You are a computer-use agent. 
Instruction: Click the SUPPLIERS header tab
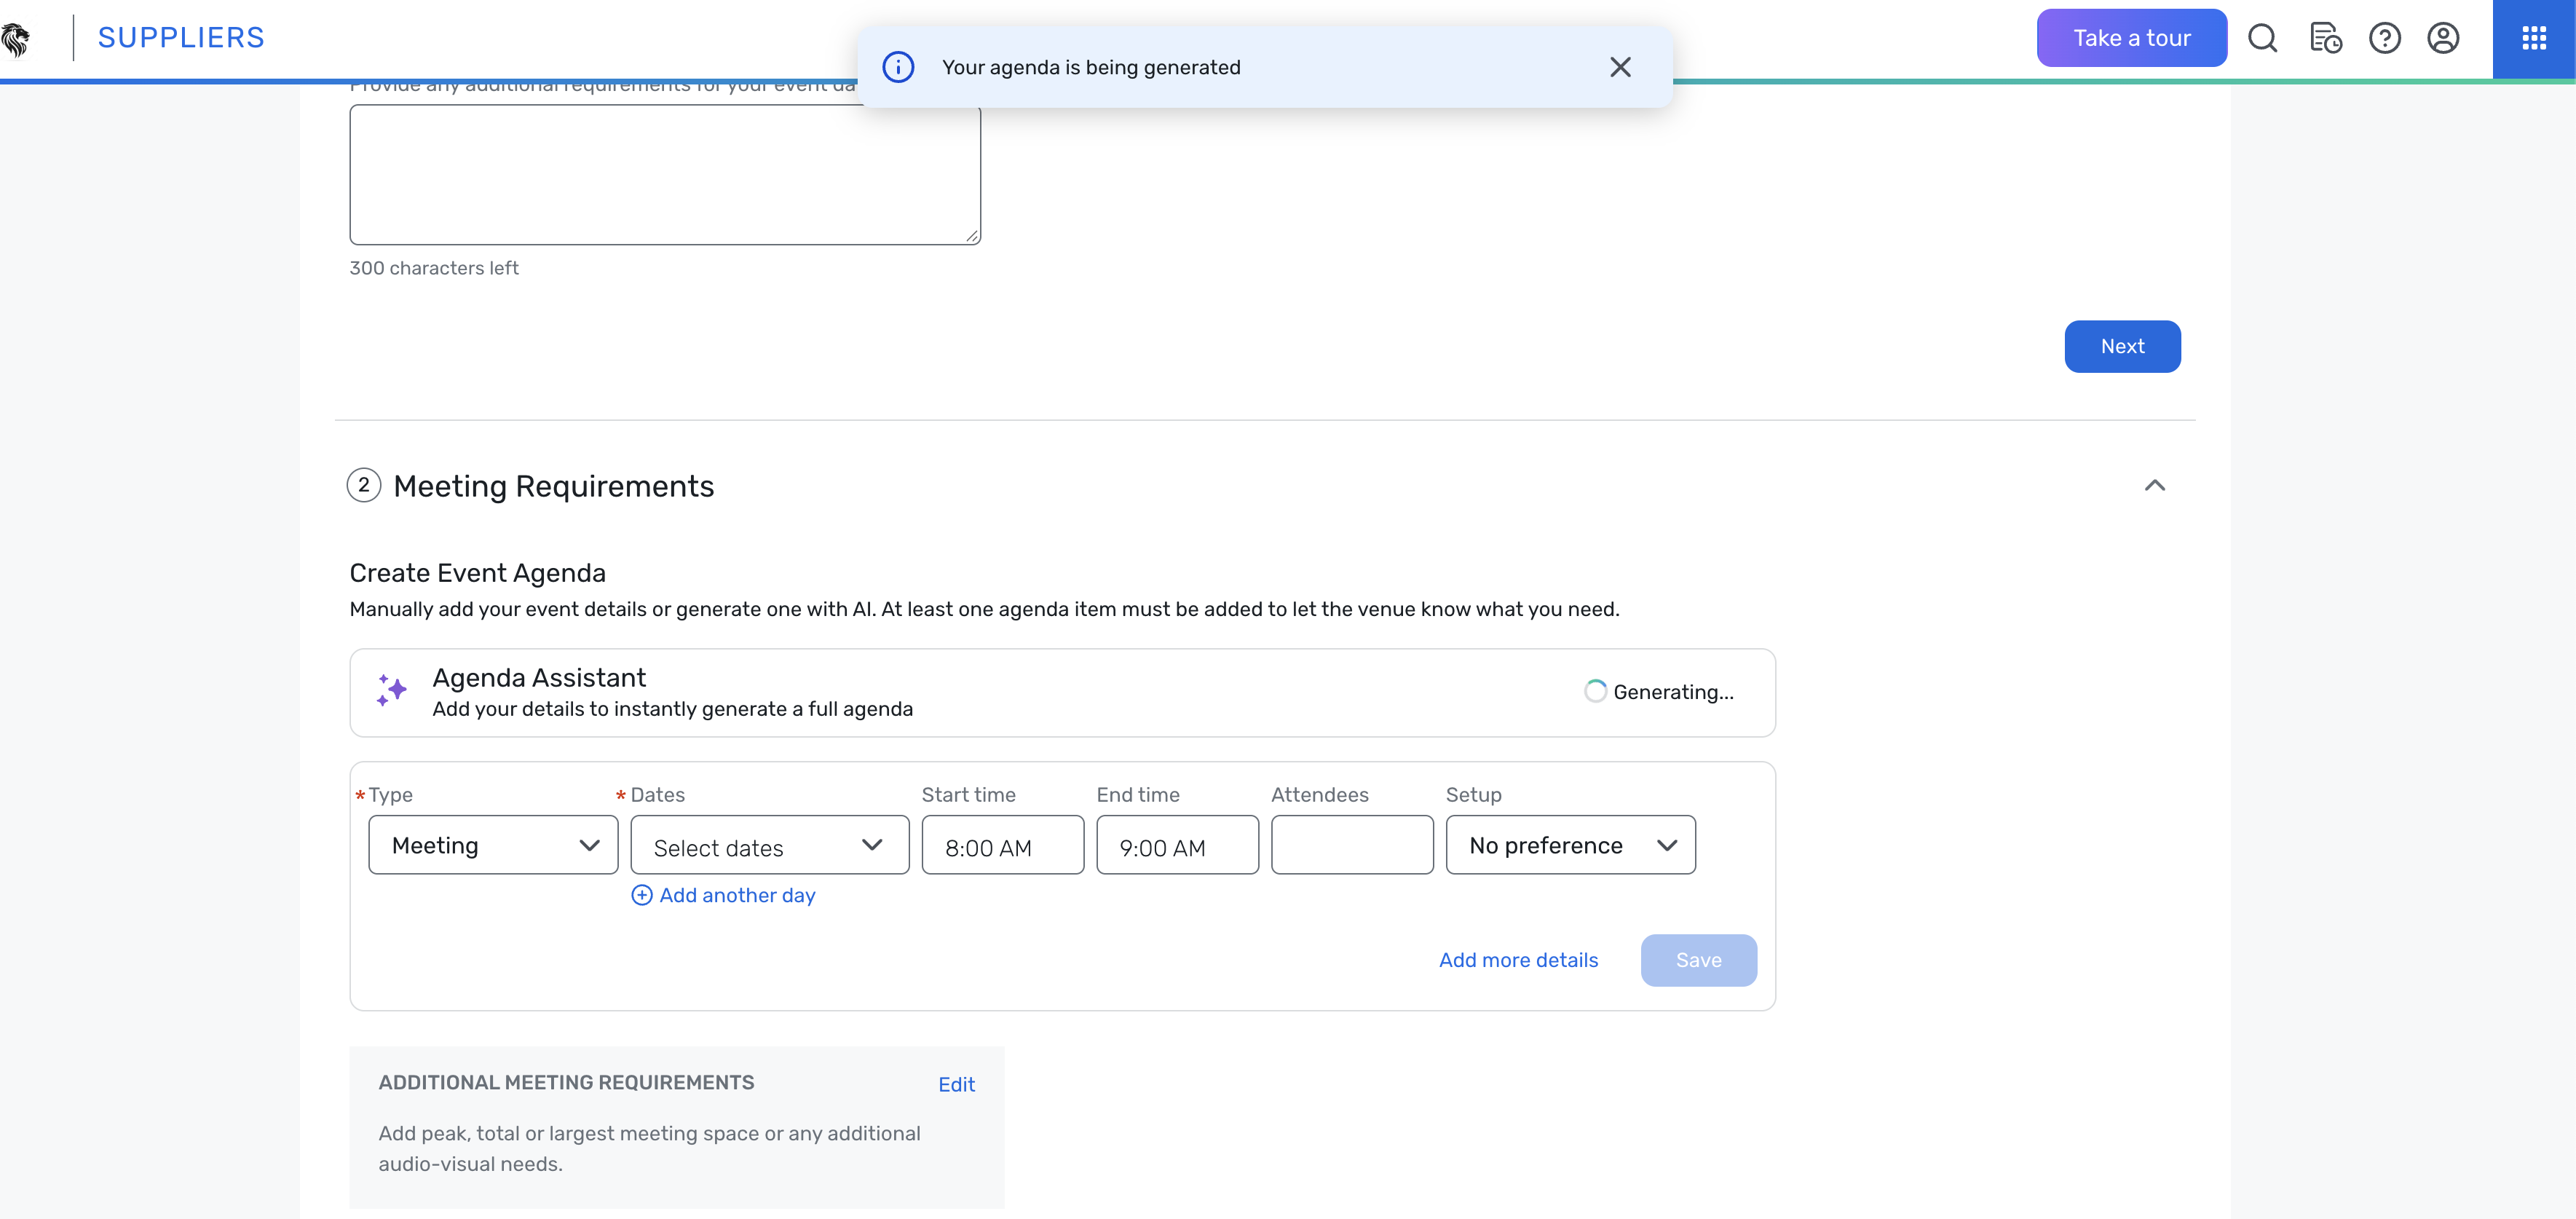pyautogui.click(x=181, y=38)
